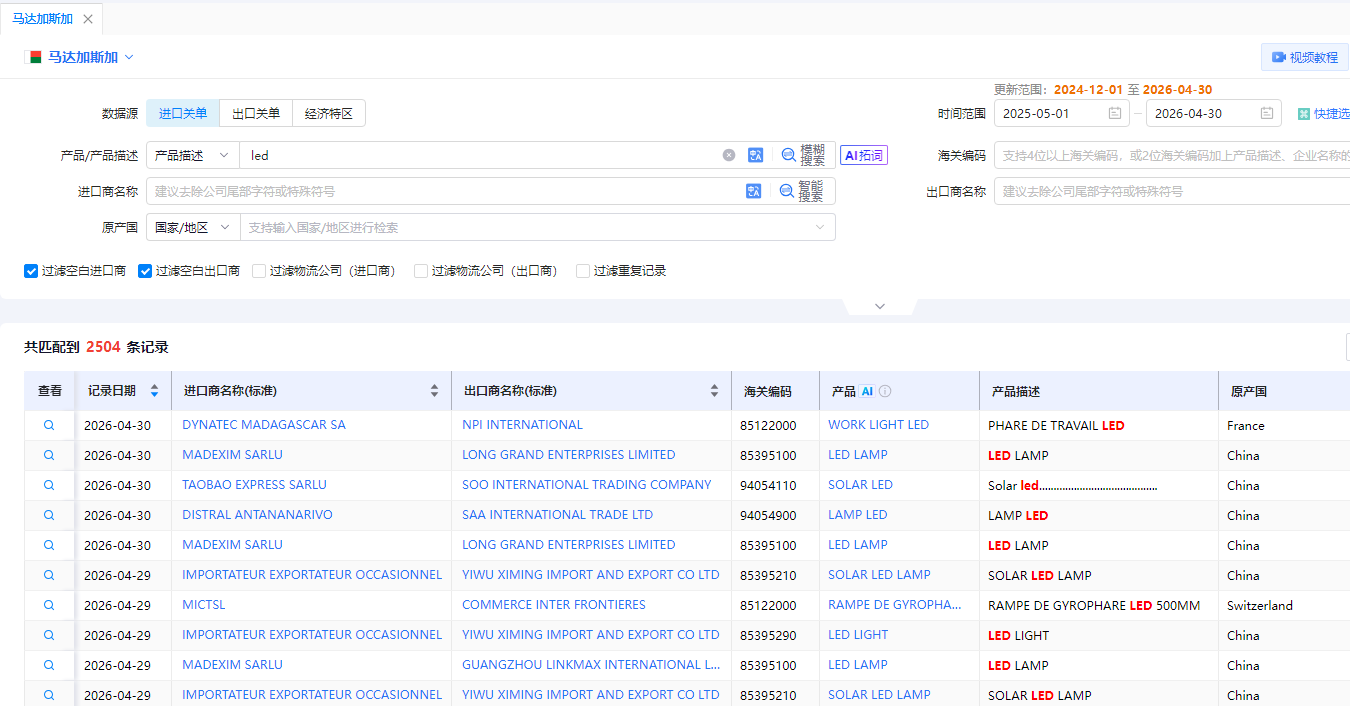
Task: Sort by 进口商名称(标准) column
Action: click(434, 391)
